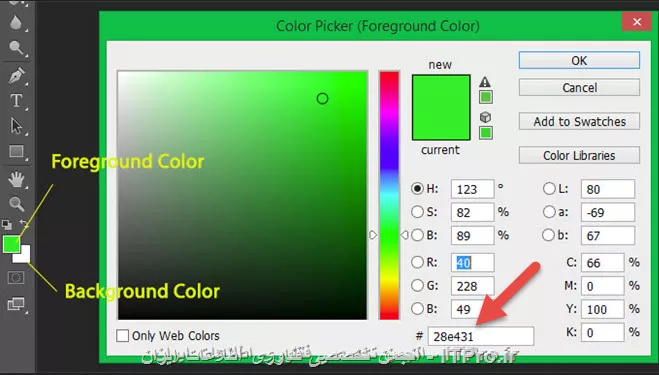Select the Lab b radio button
659x375 pixels.
548,235
